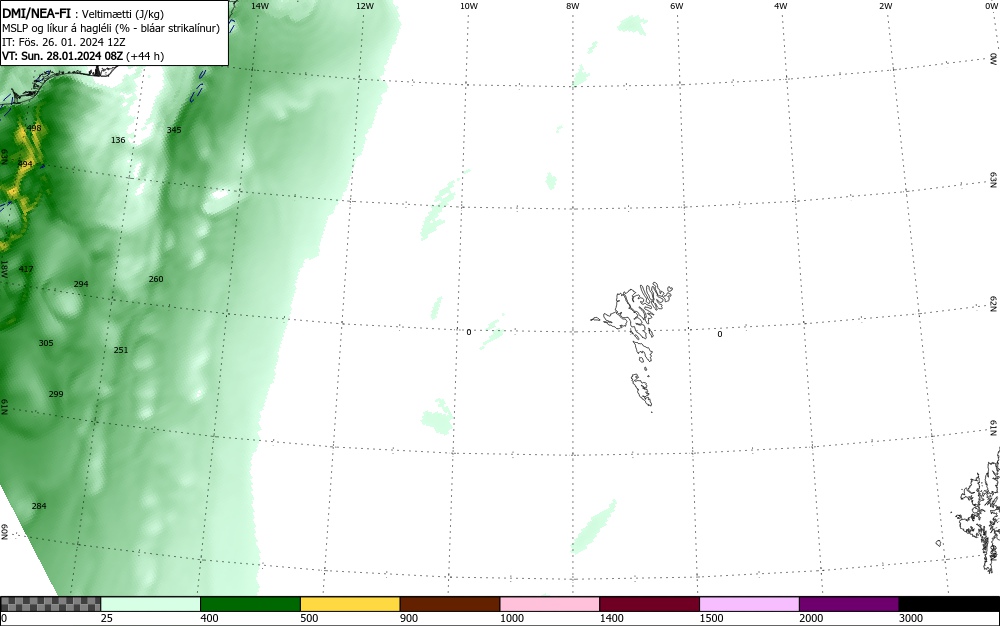Screen dimensions: 1000x626
Task: Click the light mint 25–400 legend swatch
Action: (x=151, y=604)
